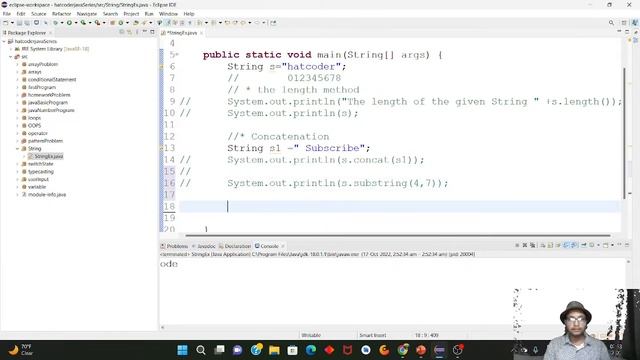Click Clear Console icon
Image resolution: width=640 pixels, height=360 pixels.
point(543,245)
